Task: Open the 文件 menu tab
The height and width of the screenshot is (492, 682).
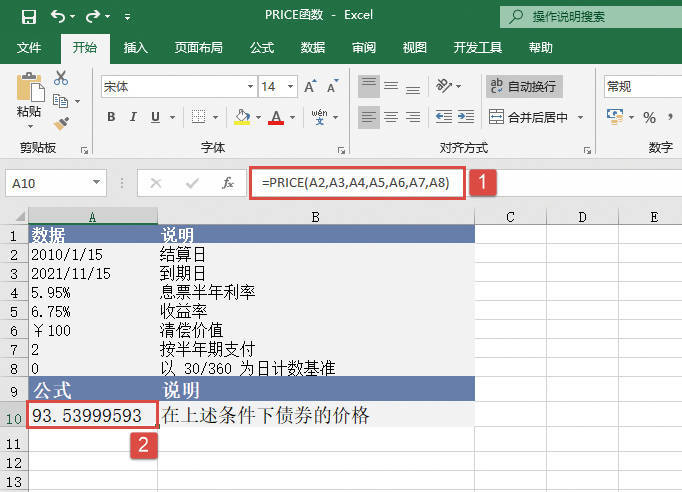Action: pos(29,47)
